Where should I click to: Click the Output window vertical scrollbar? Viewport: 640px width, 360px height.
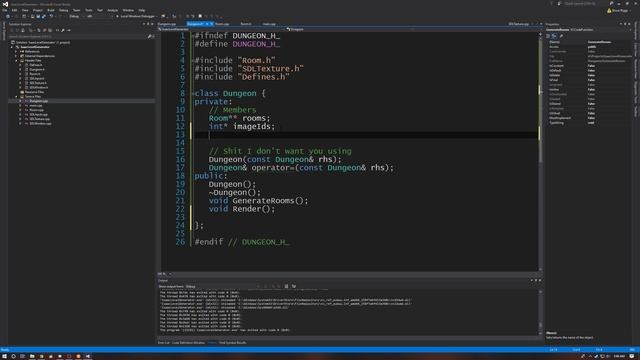540,312
